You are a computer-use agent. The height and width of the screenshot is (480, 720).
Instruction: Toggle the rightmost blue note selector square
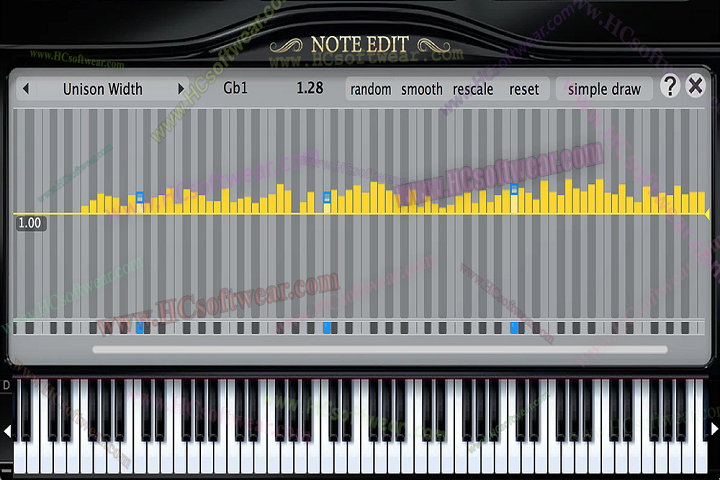pyautogui.click(x=515, y=328)
